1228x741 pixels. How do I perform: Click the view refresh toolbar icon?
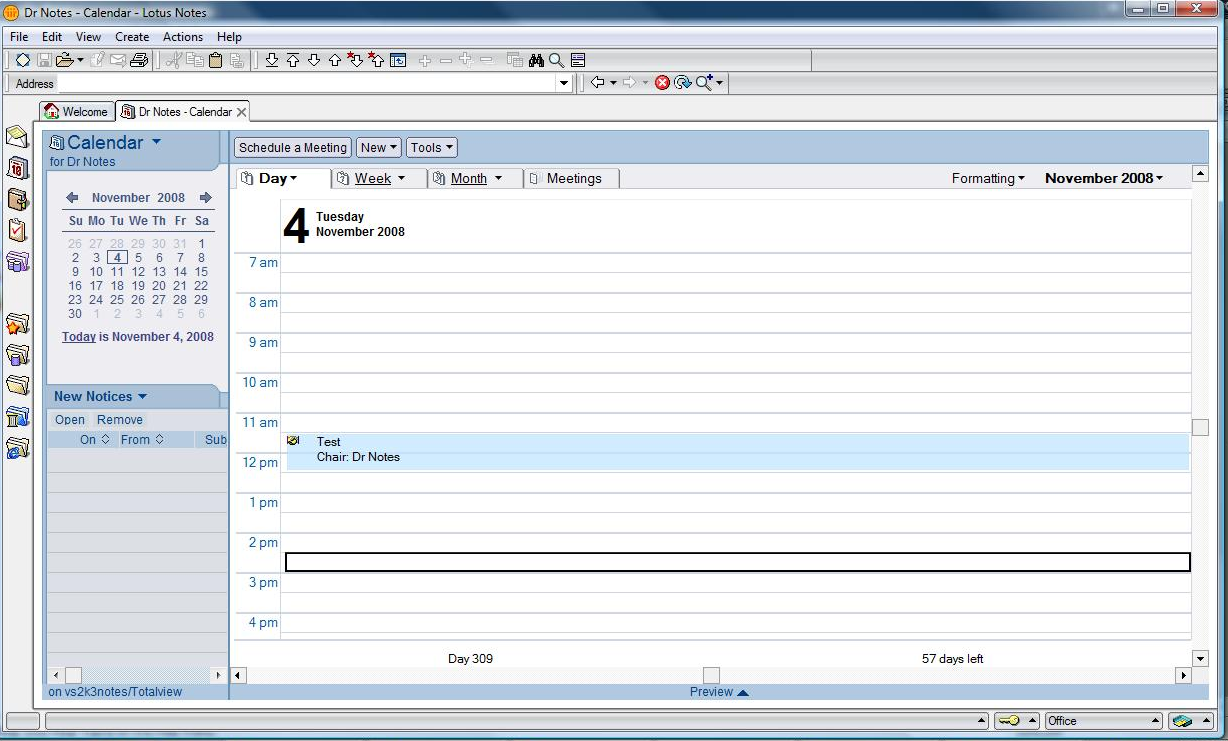point(398,60)
